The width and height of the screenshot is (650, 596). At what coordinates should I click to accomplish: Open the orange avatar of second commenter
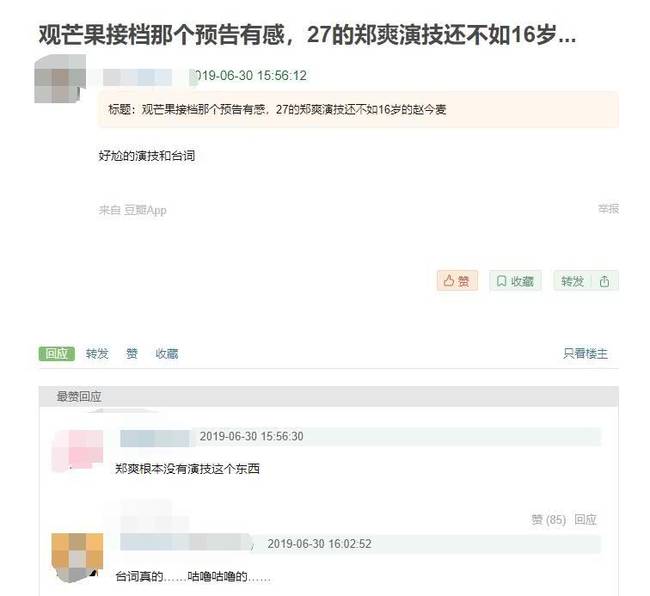pos(77,557)
